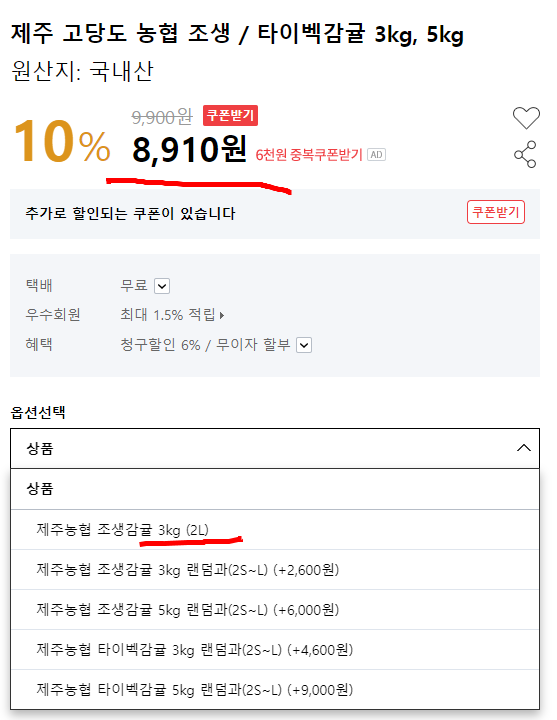Open the 6천원 중복쿠폰받기 link
Screen dimensions: 557x720
point(309,155)
